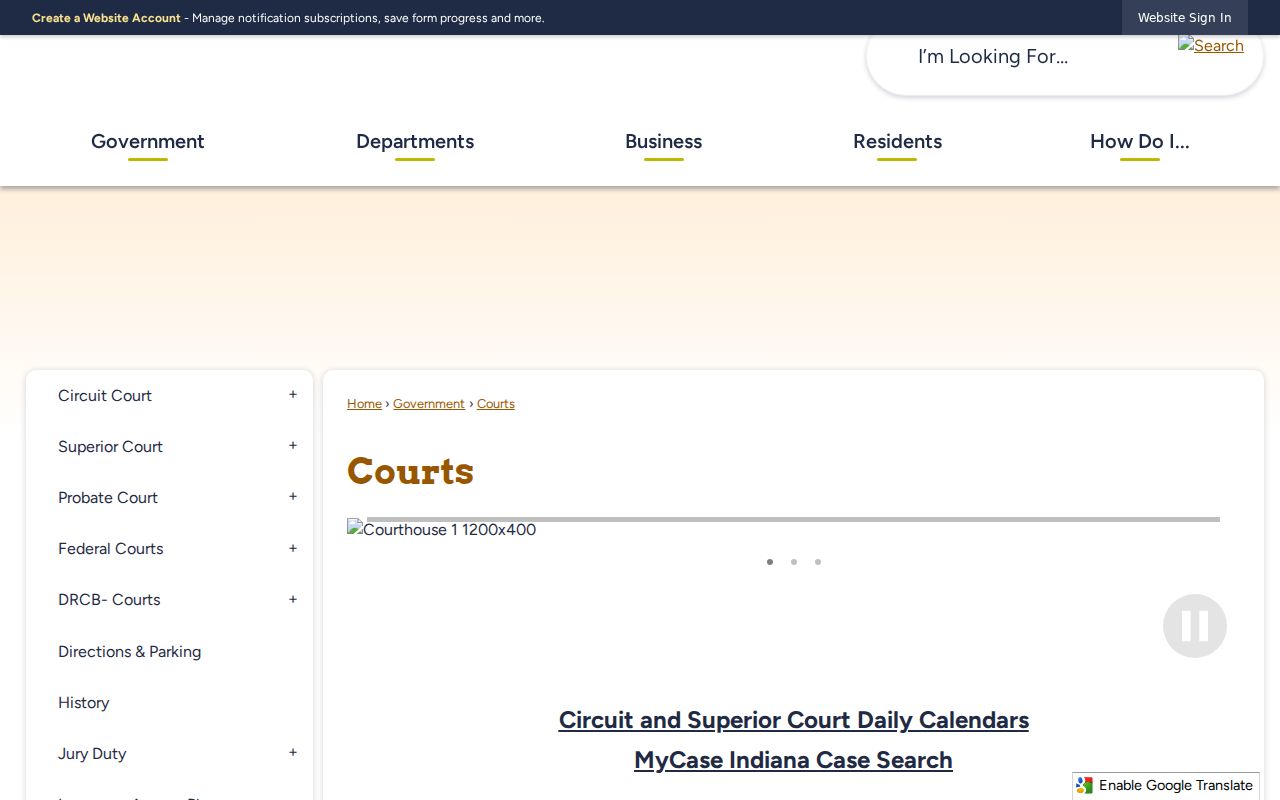Open Probate Court sidebar link
Image resolution: width=1280 pixels, height=800 pixels.
click(108, 498)
